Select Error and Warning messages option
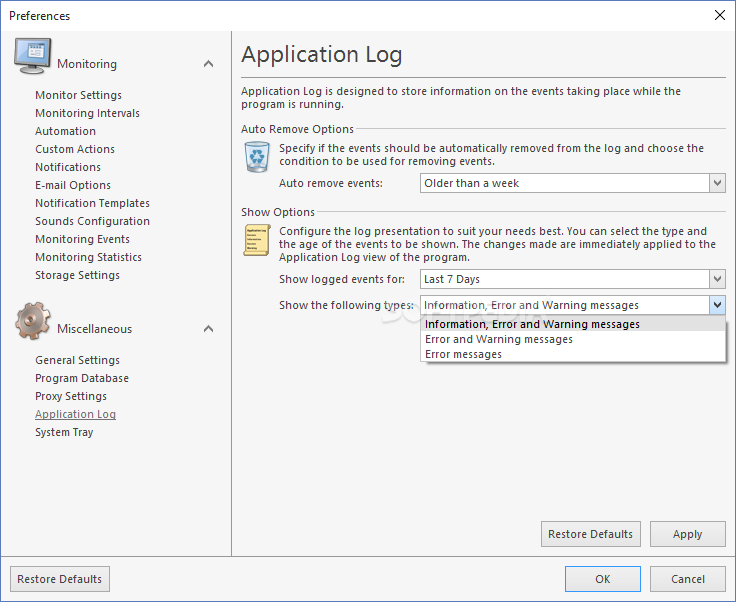The width and height of the screenshot is (736, 602). point(573,339)
